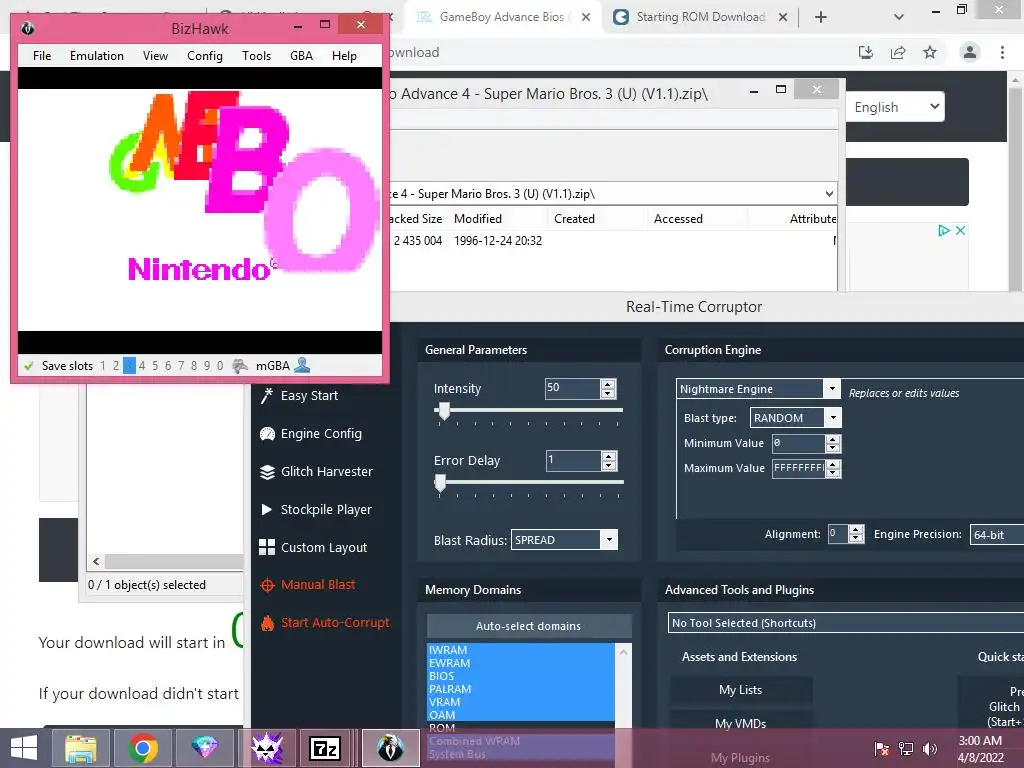The width and height of the screenshot is (1024, 768).
Task: Open Stockpile Player play icon
Action: (x=266, y=509)
